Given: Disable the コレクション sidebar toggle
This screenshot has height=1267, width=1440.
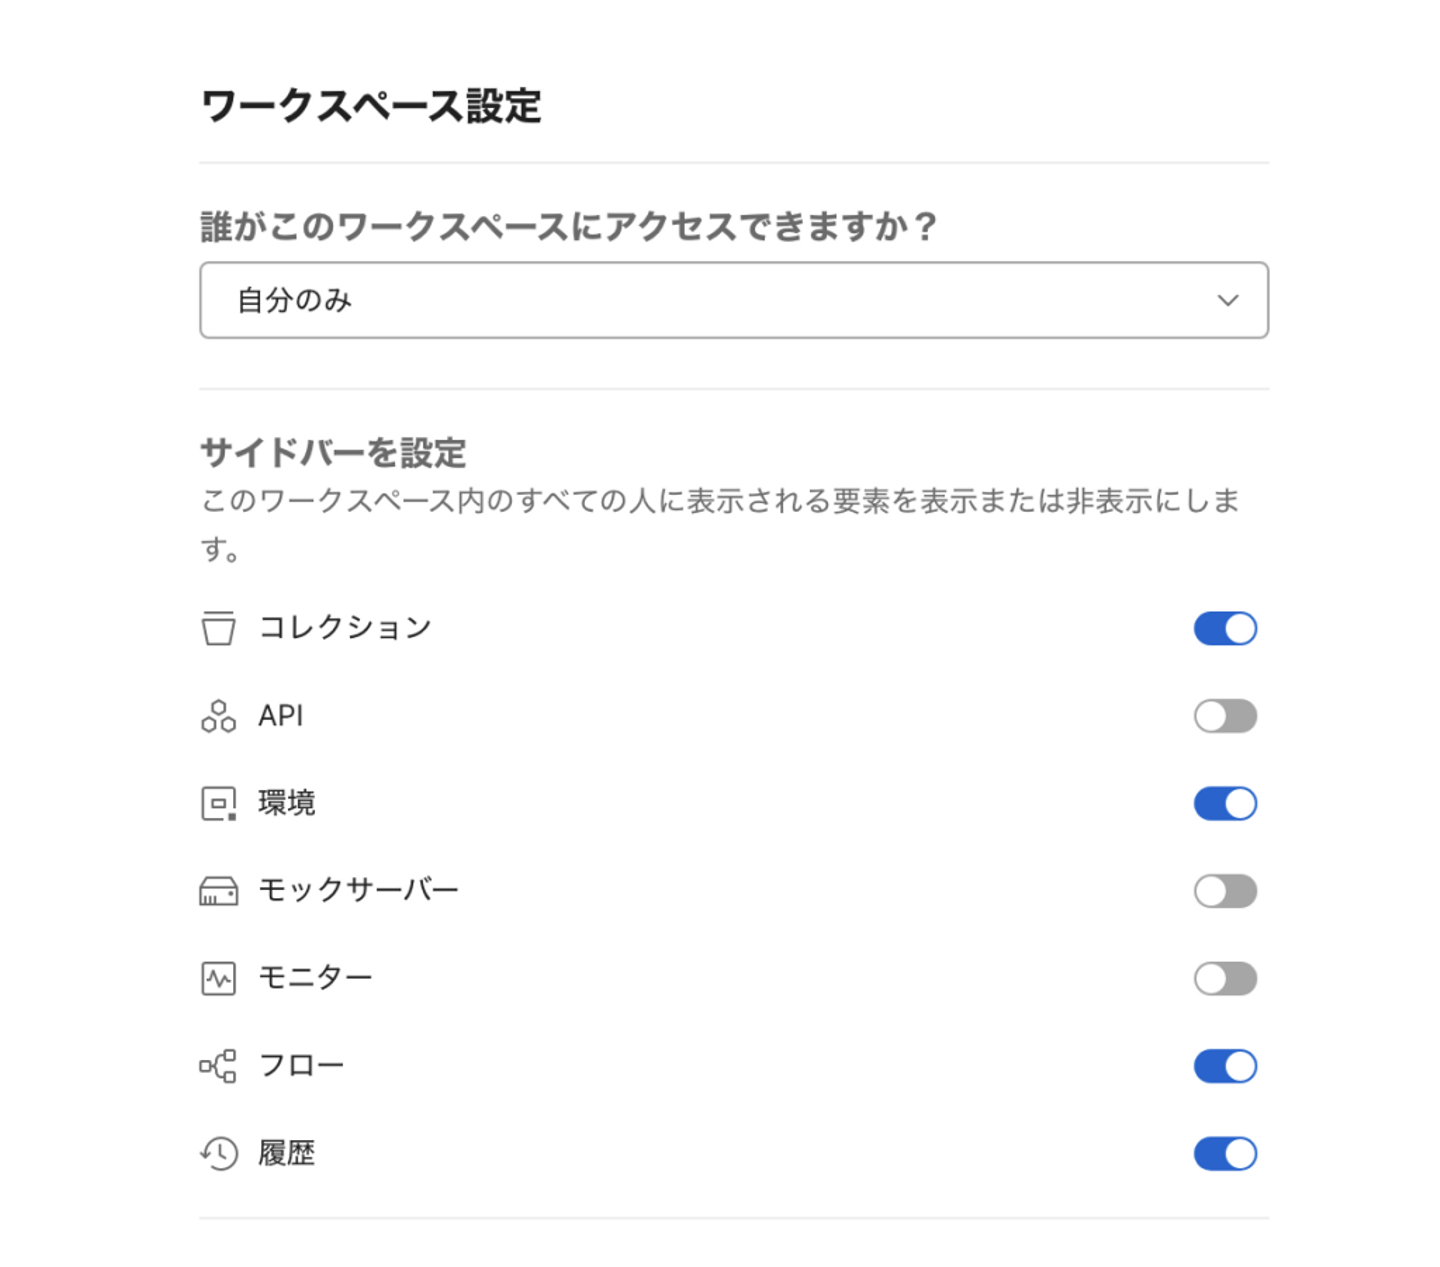Looking at the screenshot, I should coord(1225,628).
